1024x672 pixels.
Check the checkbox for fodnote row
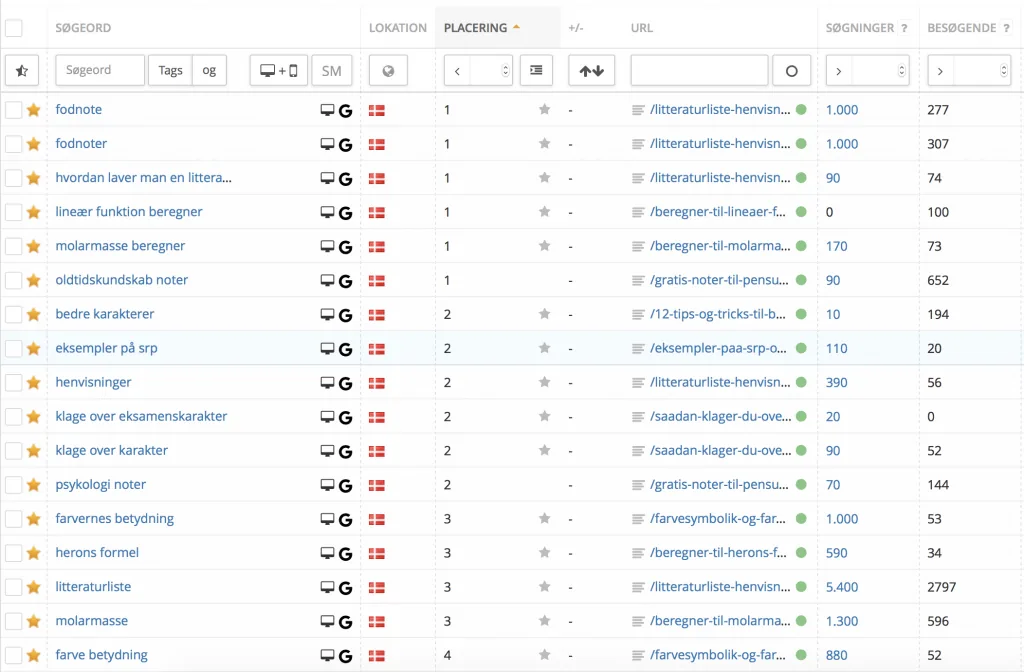14,110
